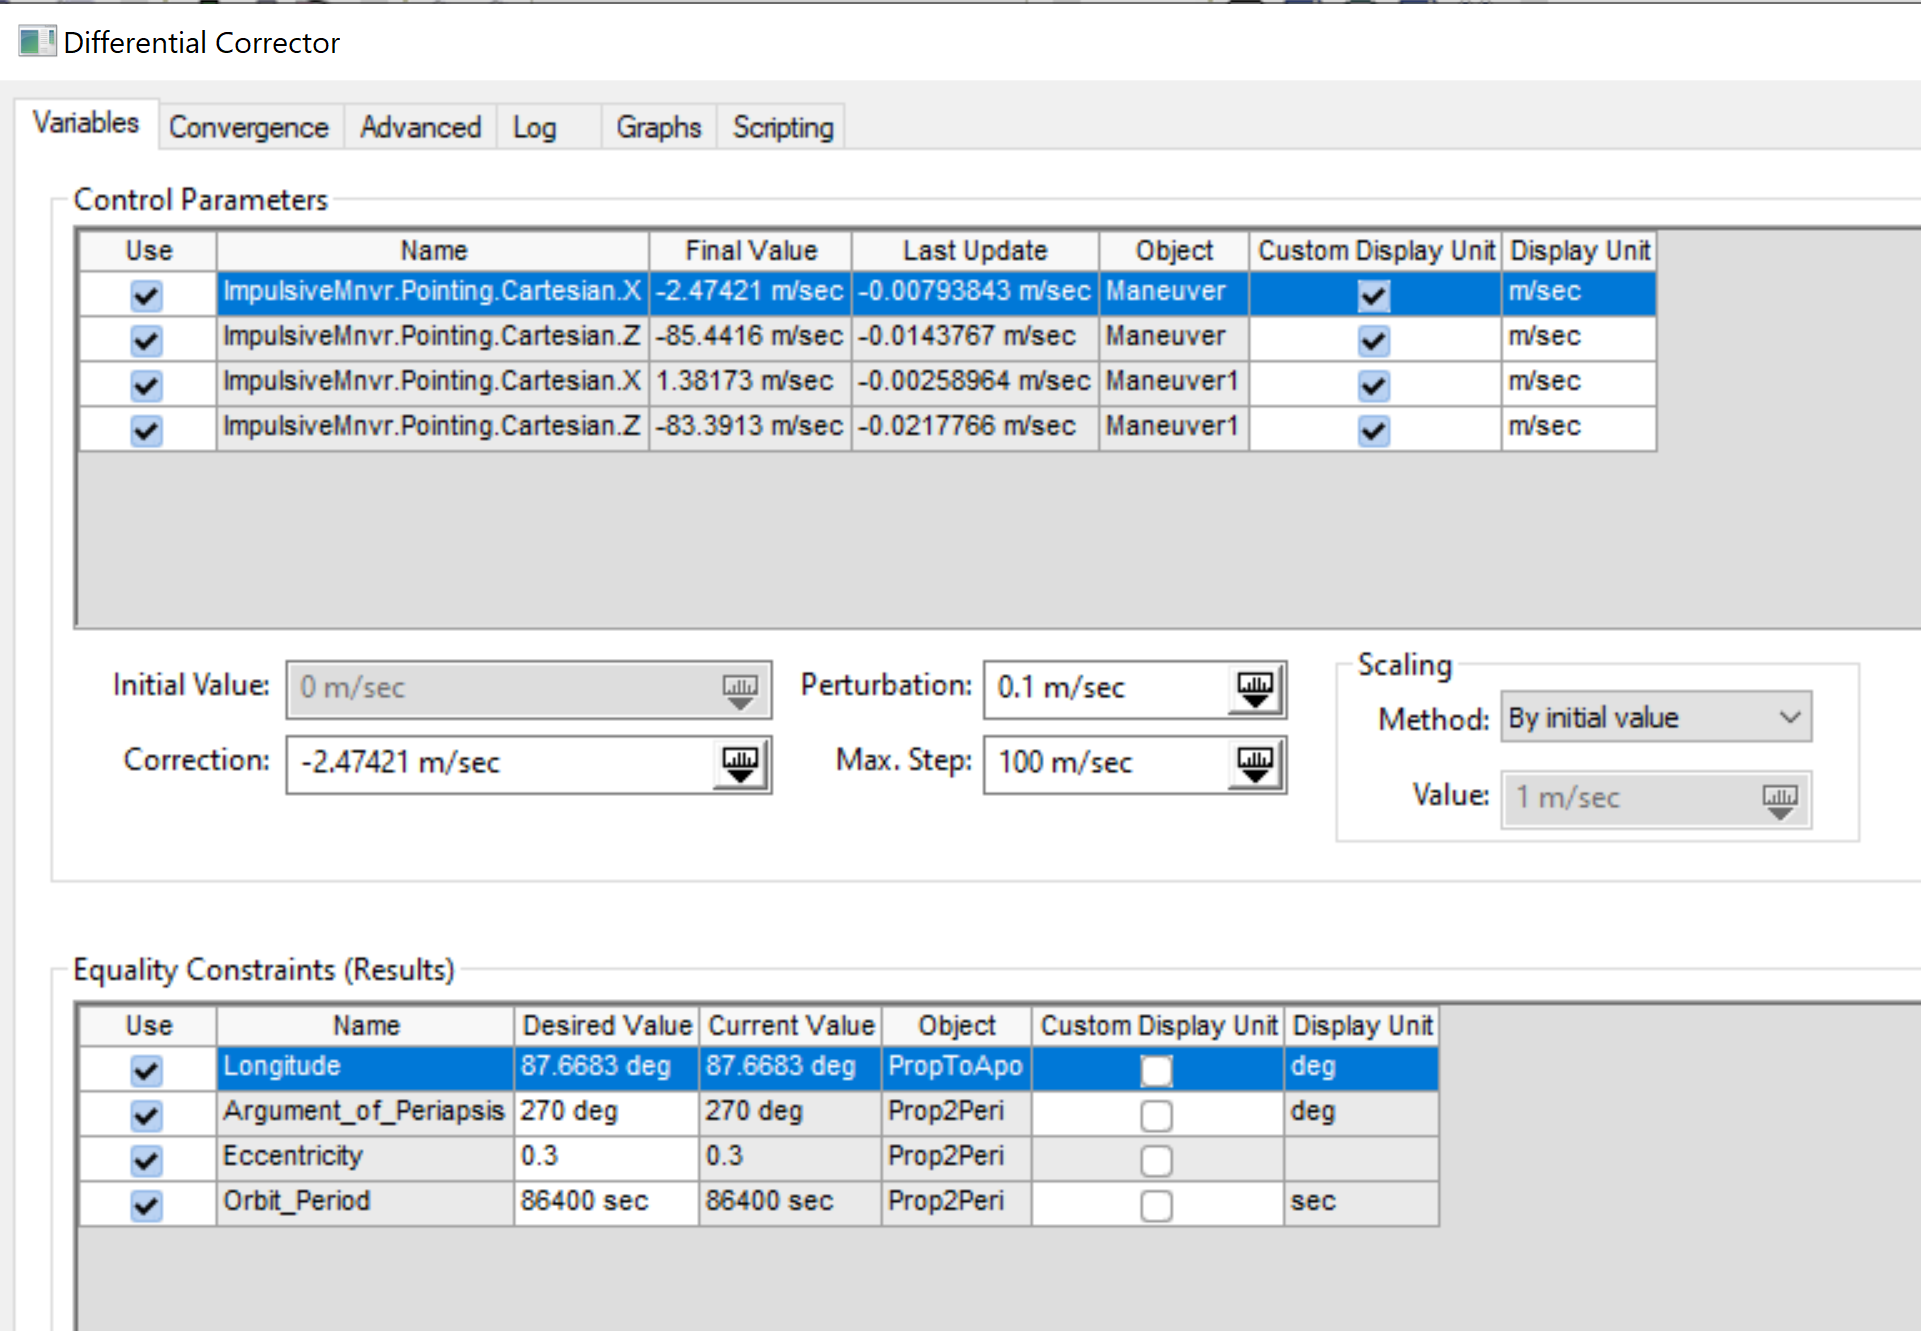Click the Differential Corrector window icon
1921x1331 pixels.
(x=37, y=42)
